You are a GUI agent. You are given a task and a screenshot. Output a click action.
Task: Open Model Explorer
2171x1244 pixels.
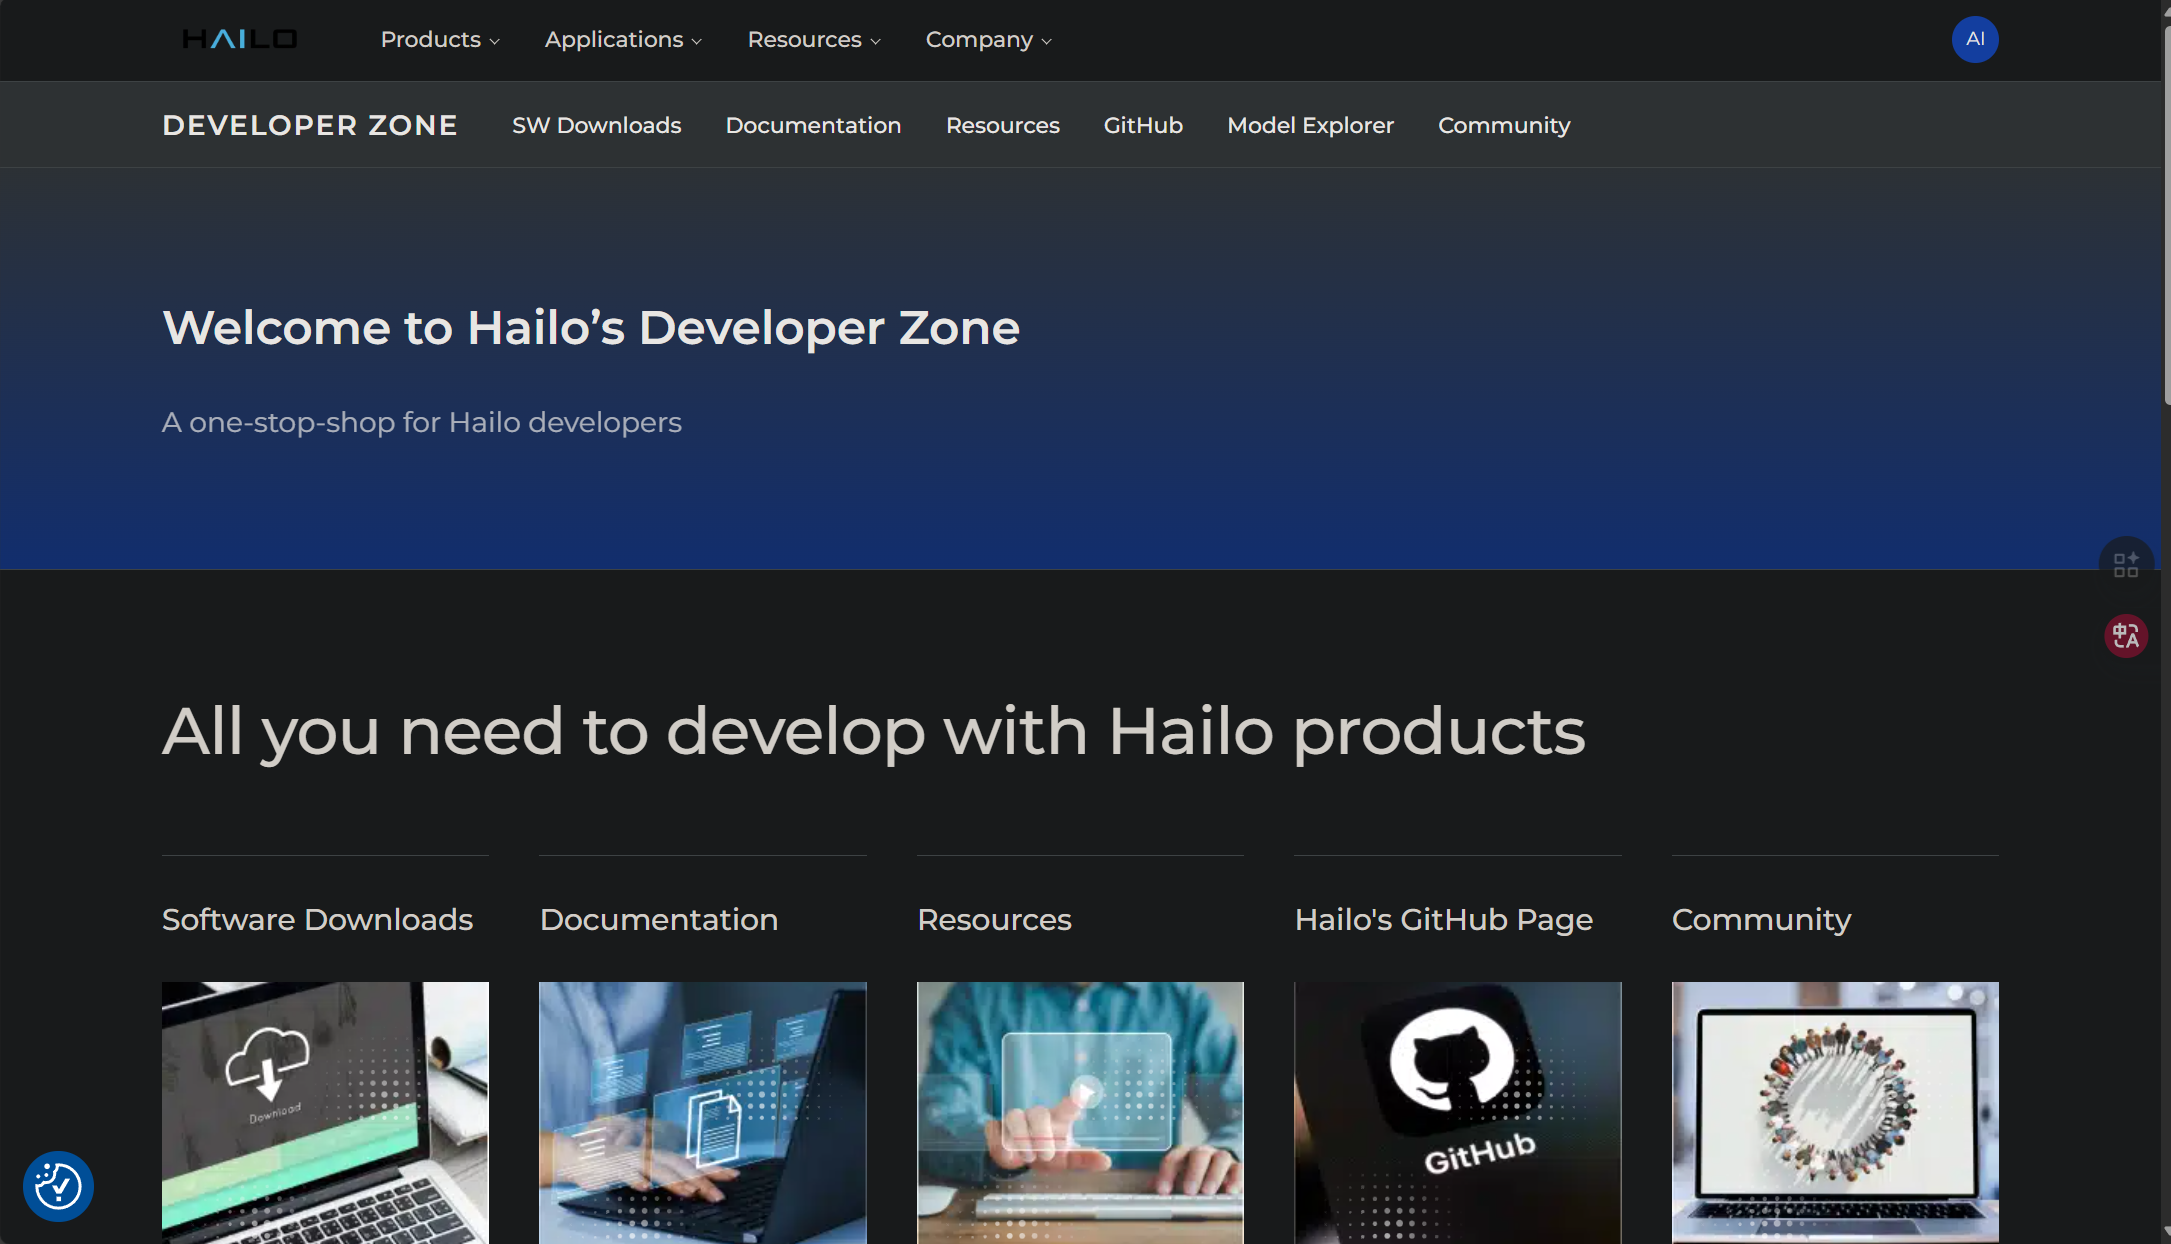pyautogui.click(x=1310, y=125)
